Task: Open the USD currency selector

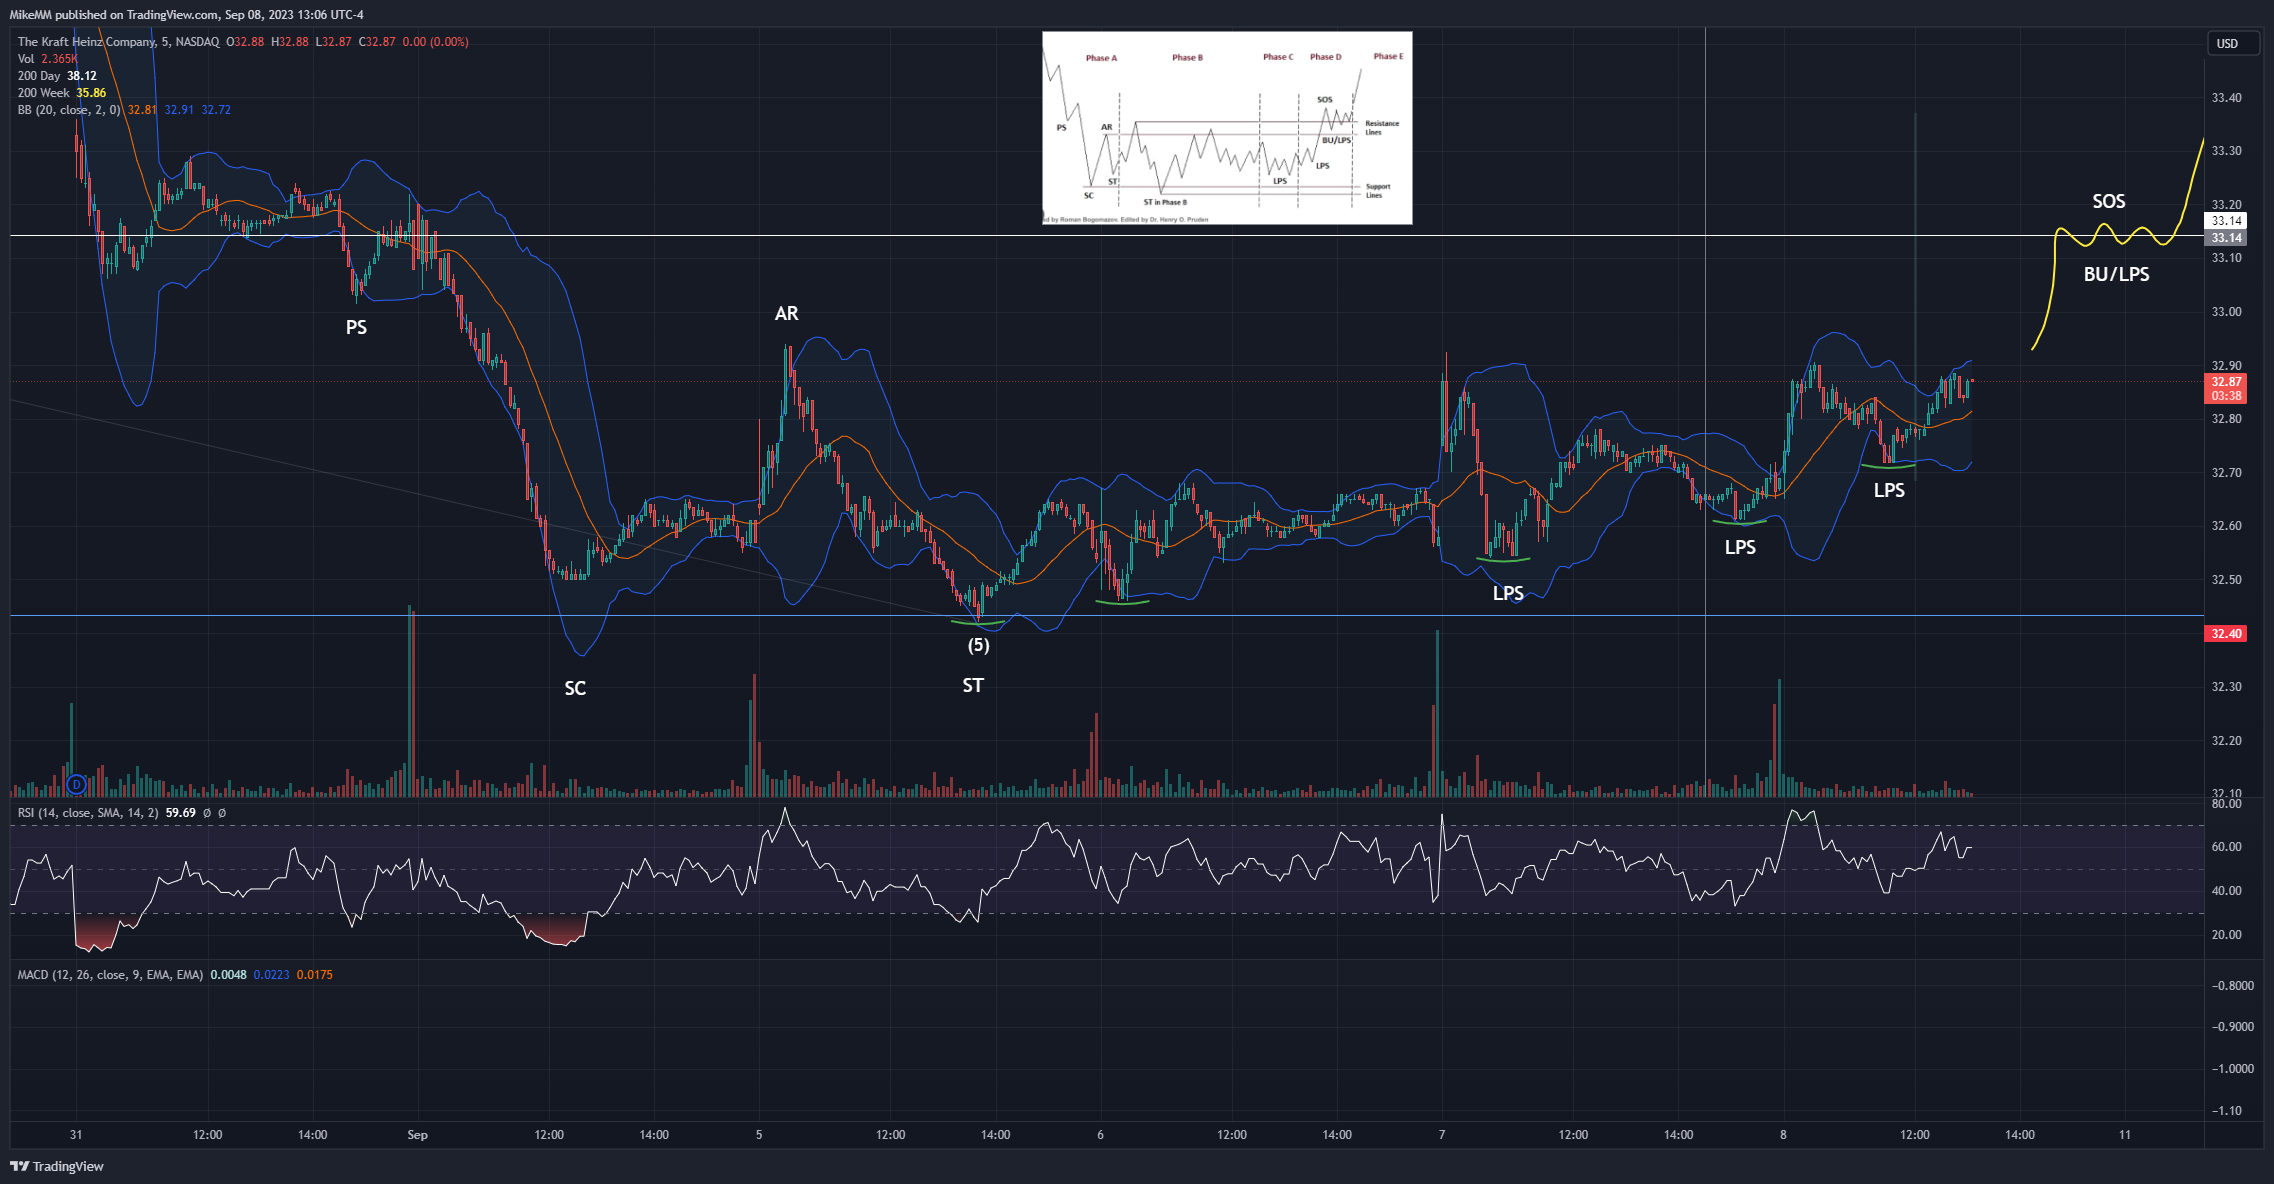Action: pyautogui.click(x=2233, y=43)
